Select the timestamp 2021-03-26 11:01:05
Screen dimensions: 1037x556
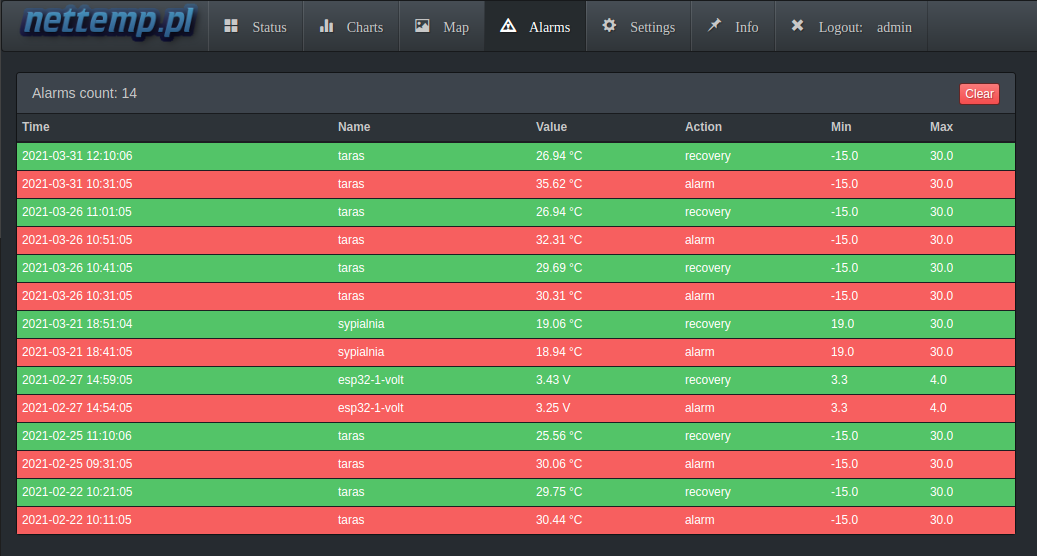(77, 212)
